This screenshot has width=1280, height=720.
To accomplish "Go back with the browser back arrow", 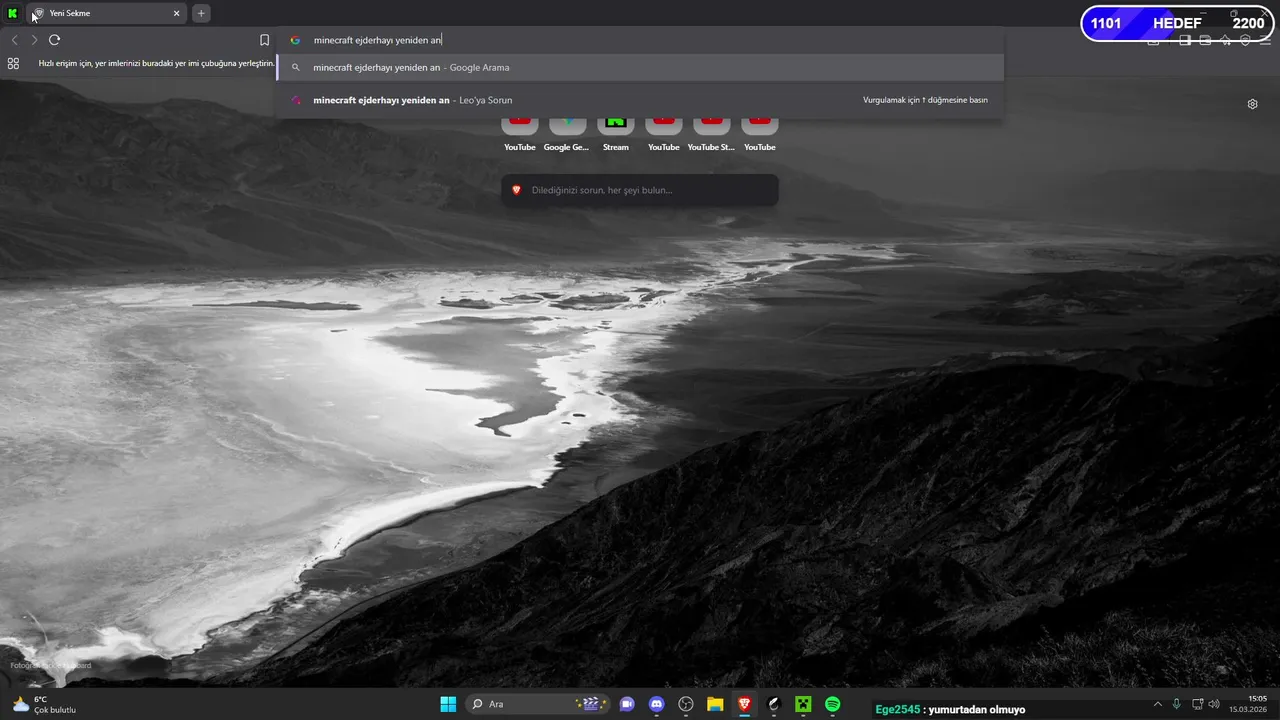I will pyautogui.click(x=14, y=40).
